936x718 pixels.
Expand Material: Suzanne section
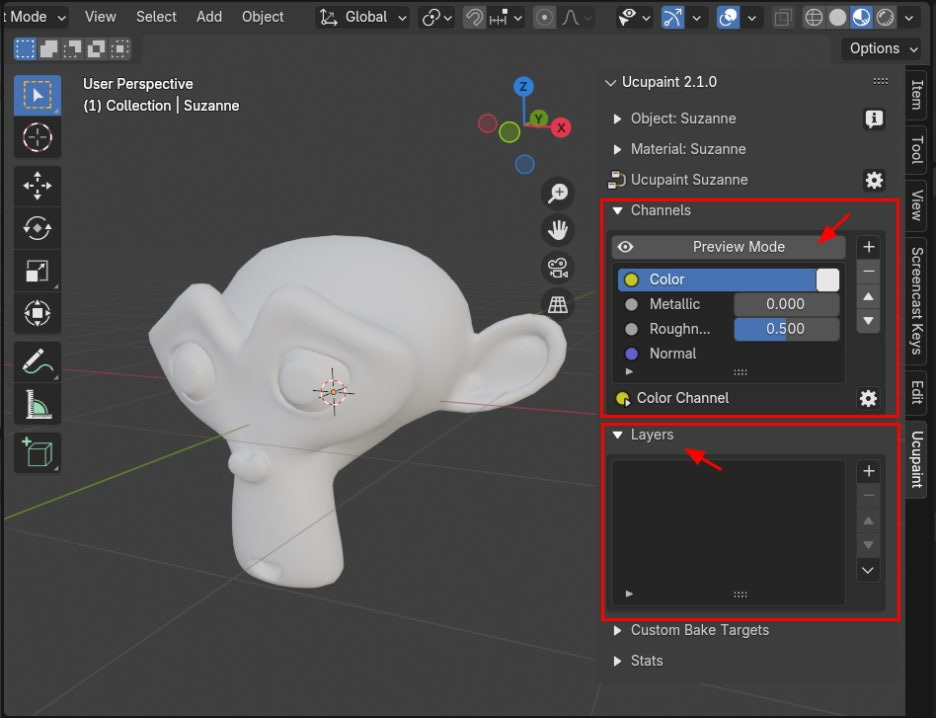[617, 149]
